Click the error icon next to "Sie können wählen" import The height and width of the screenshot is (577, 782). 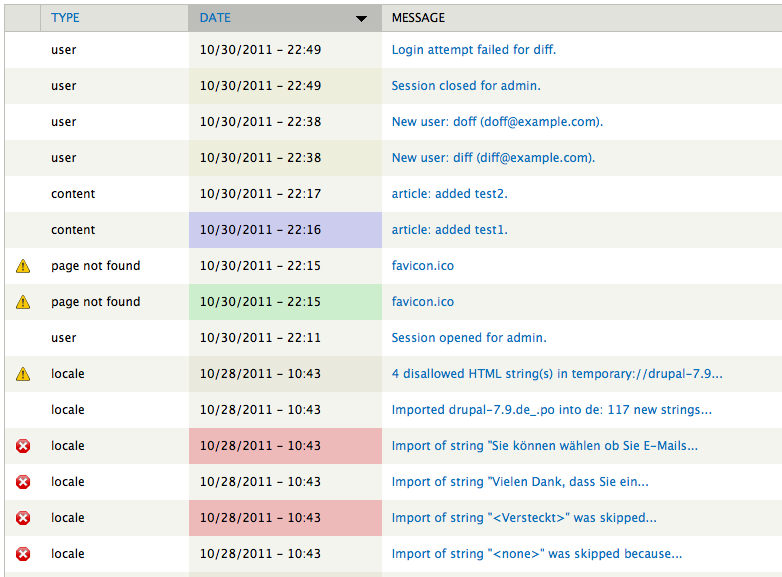[23, 446]
